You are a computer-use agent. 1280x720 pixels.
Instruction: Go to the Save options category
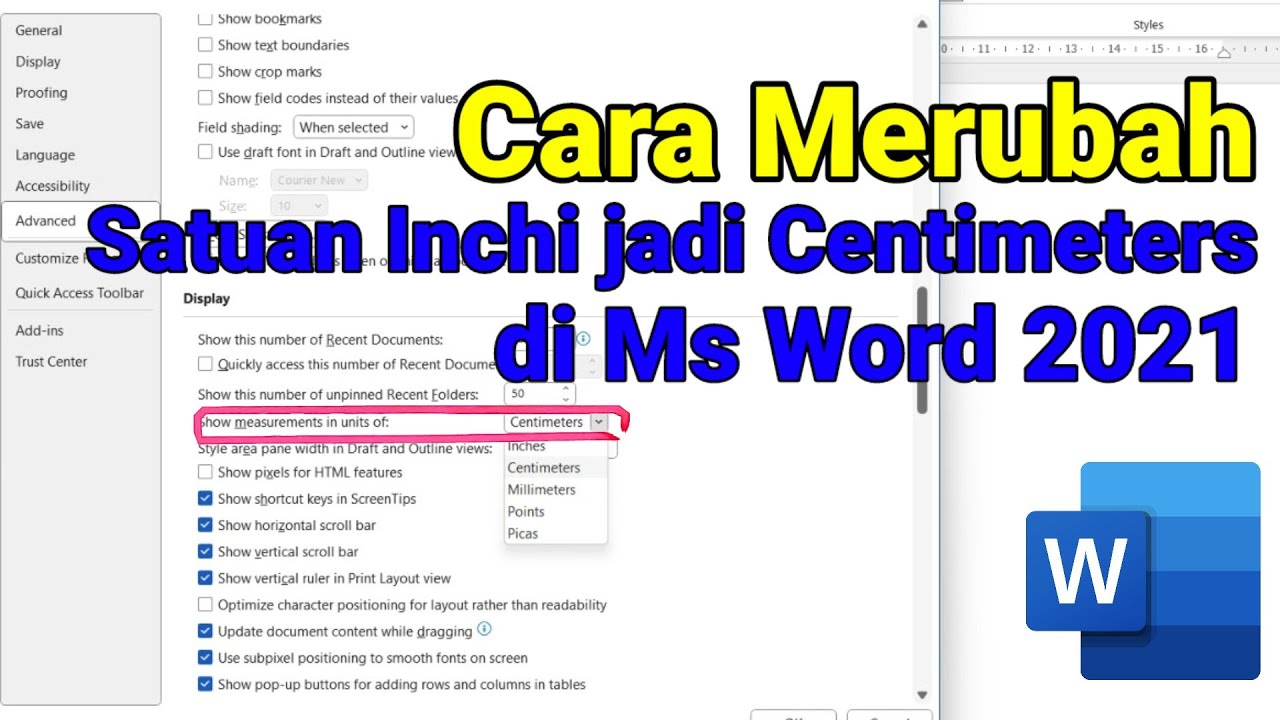[x=30, y=123]
